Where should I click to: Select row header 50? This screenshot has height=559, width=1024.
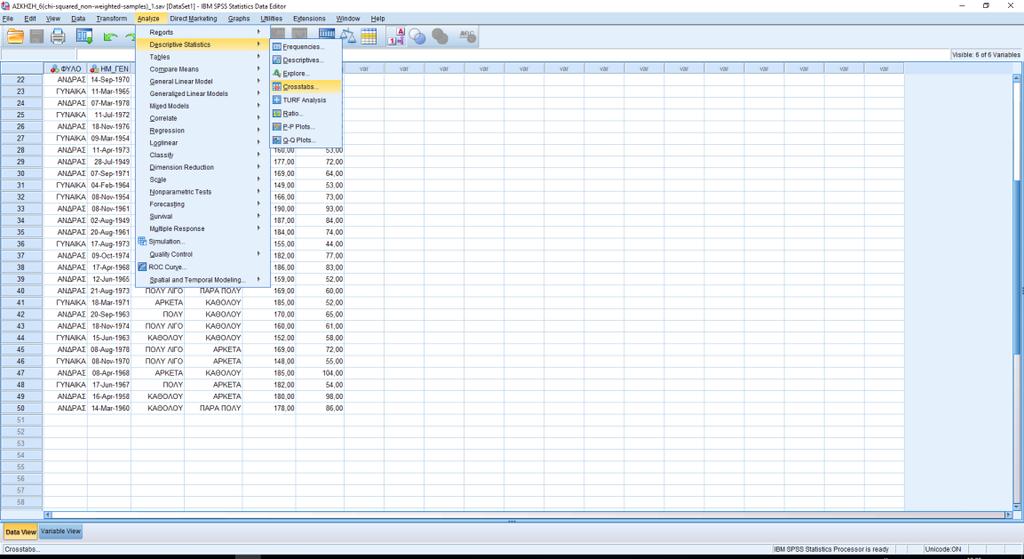pos(22,408)
